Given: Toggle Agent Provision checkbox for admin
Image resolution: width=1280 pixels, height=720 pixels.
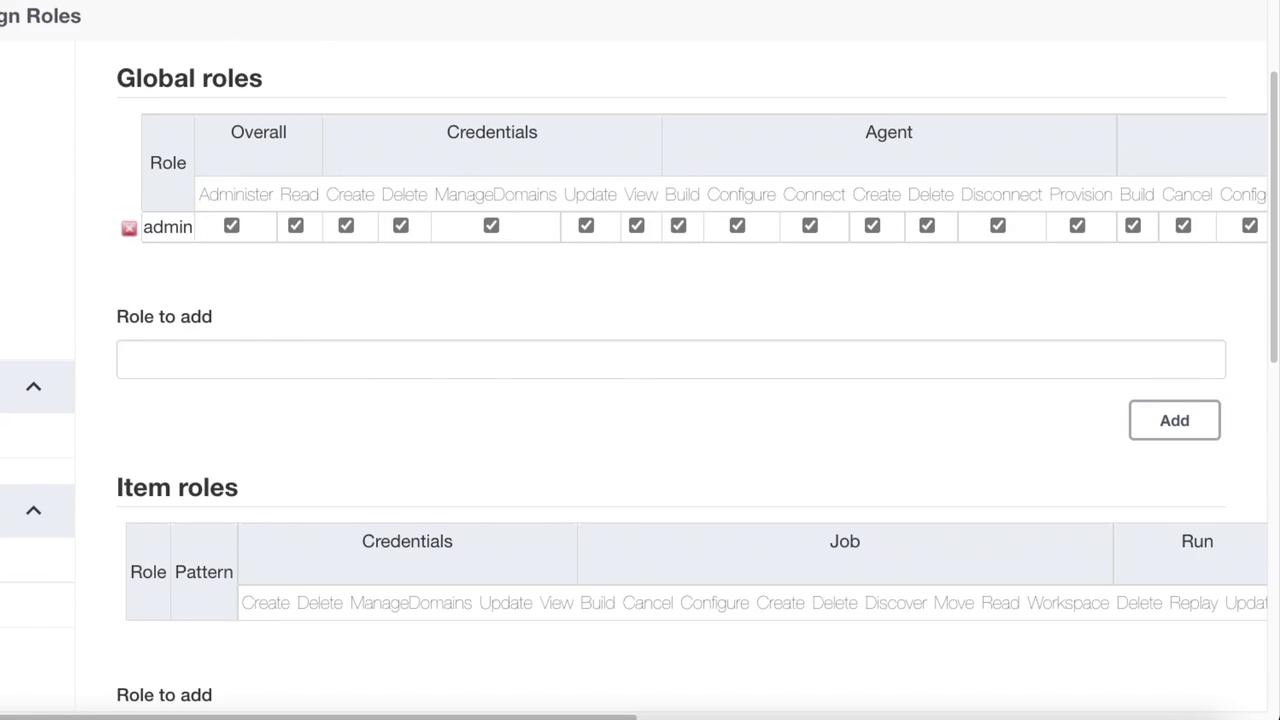Looking at the screenshot, I should click(1077, 226).
